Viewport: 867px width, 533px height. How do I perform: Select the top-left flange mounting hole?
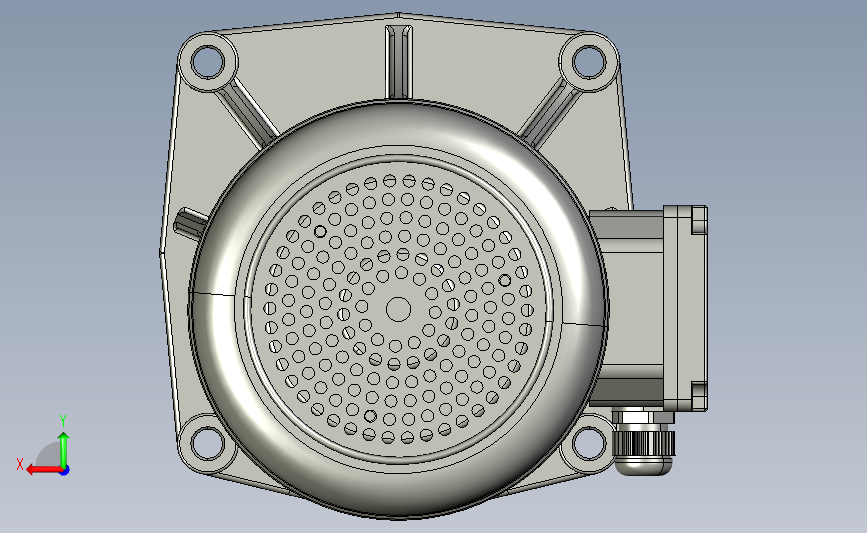(x=208, y=61)
